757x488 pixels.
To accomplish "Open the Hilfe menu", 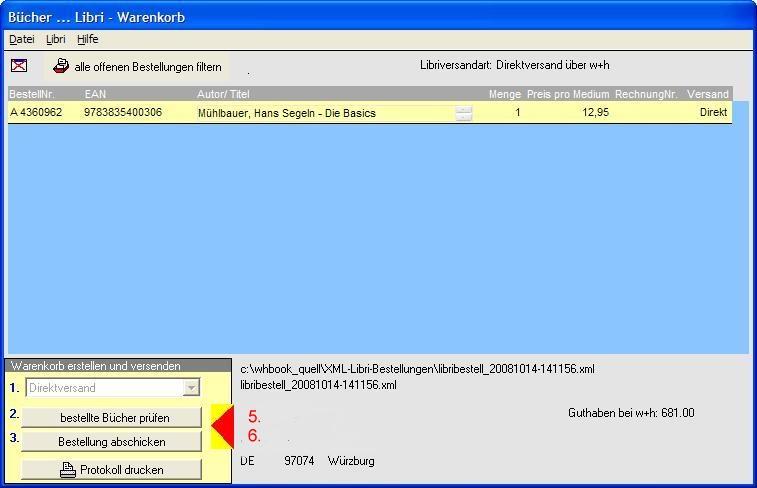I will pos(87,39).
